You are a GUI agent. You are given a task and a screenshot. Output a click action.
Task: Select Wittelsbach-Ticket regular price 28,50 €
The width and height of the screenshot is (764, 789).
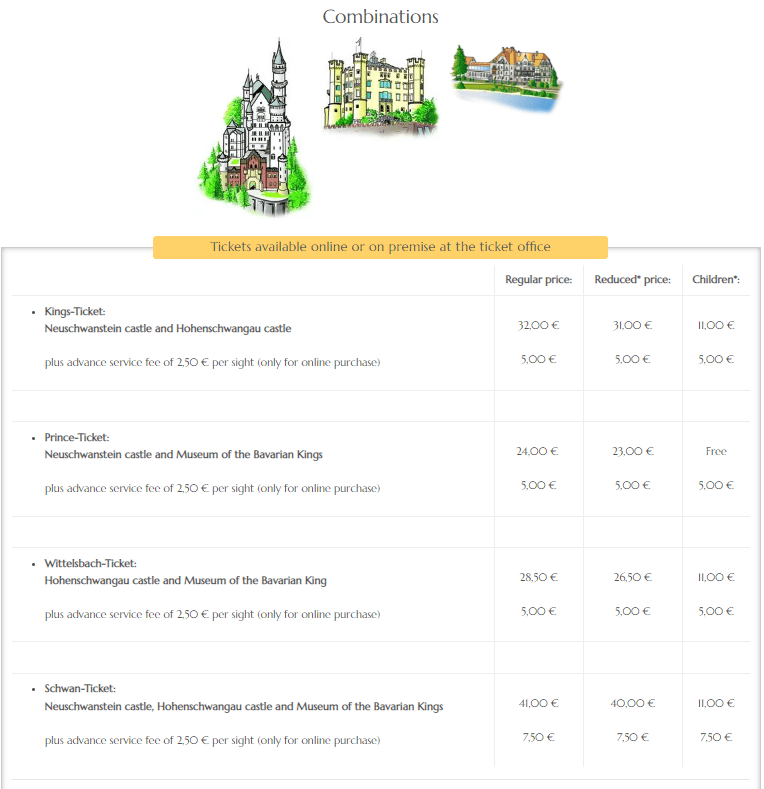pos(539,577)
